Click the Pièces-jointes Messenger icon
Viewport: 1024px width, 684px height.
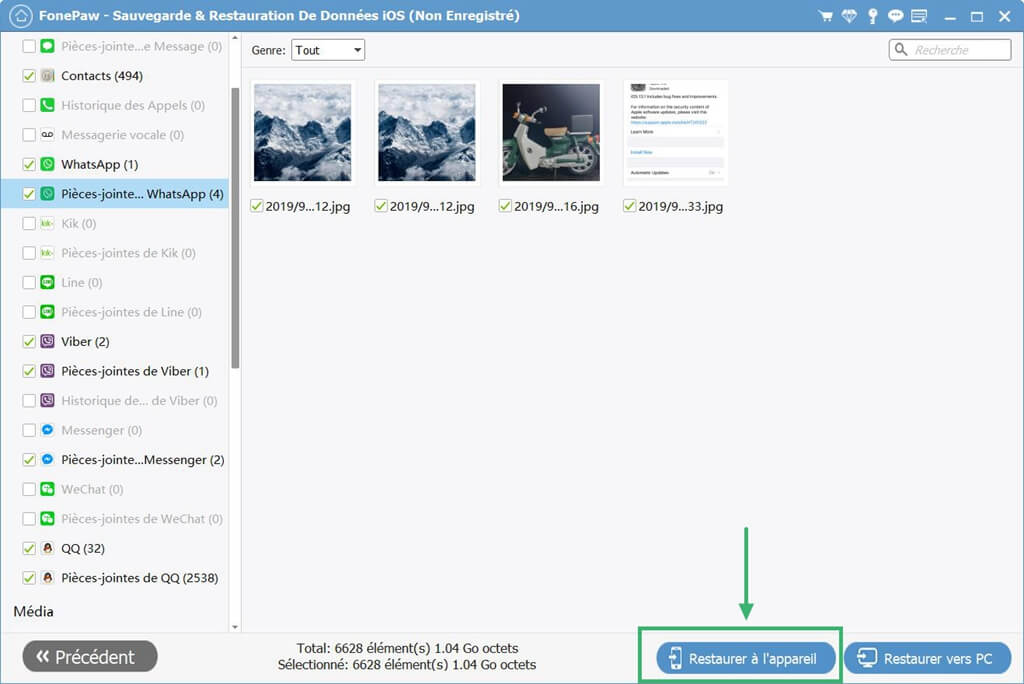(48, 459)
